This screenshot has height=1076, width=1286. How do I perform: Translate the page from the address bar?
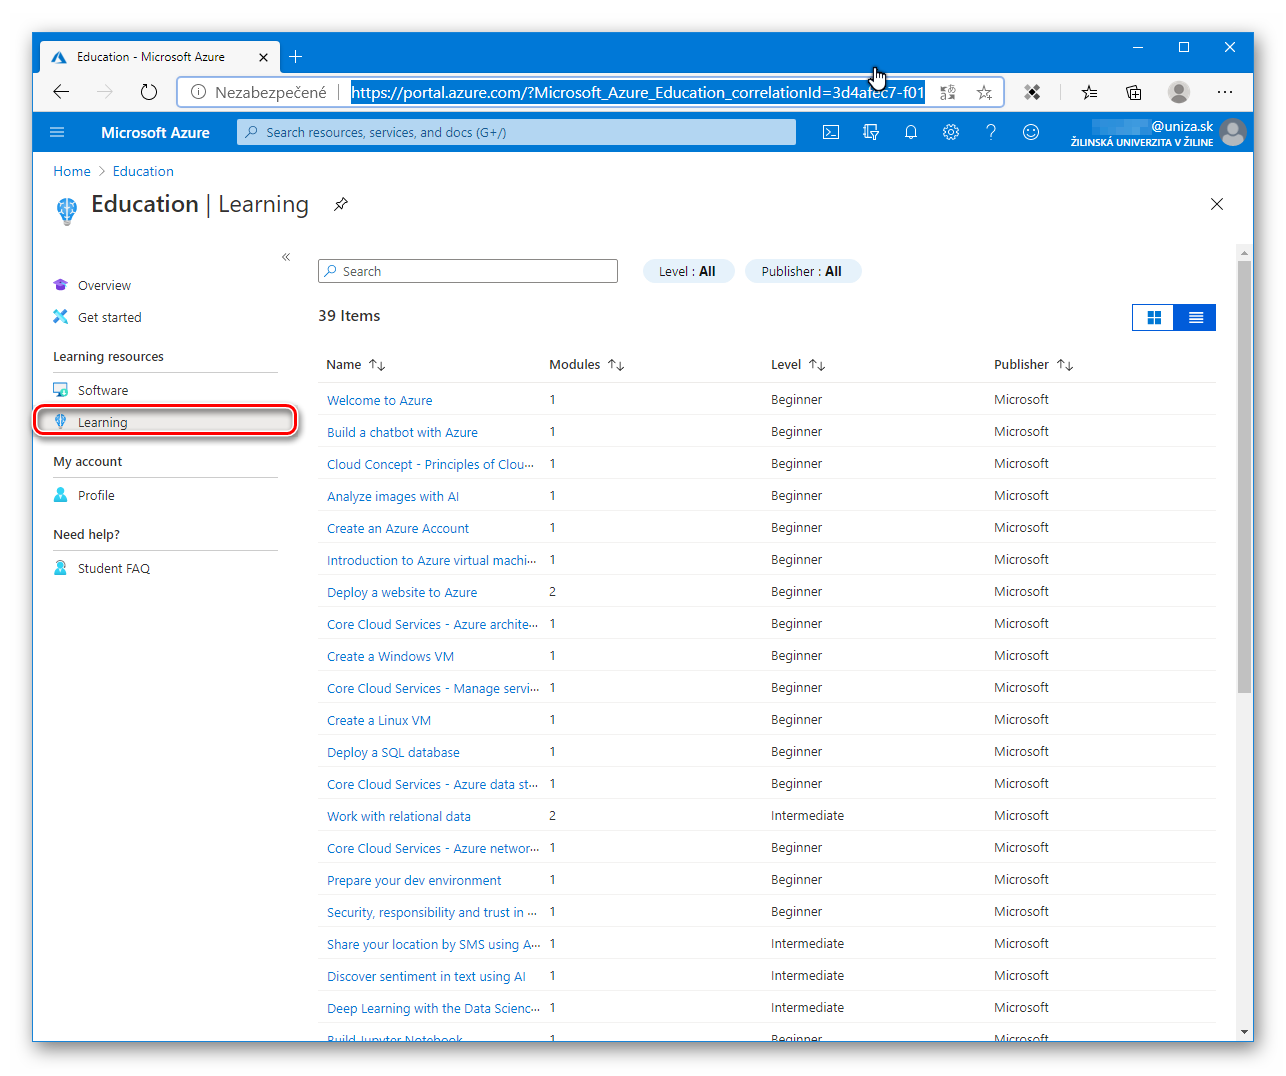[x=947, y=91]
